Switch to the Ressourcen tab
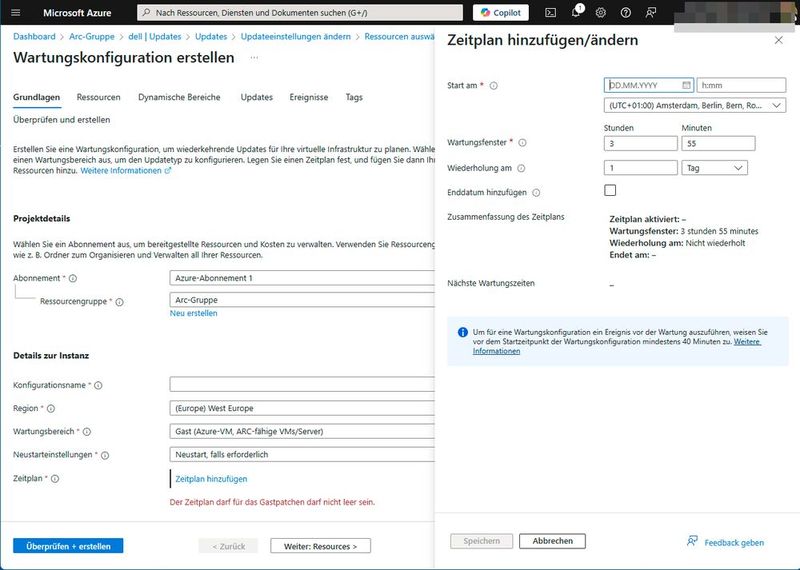 click(98, 97)
